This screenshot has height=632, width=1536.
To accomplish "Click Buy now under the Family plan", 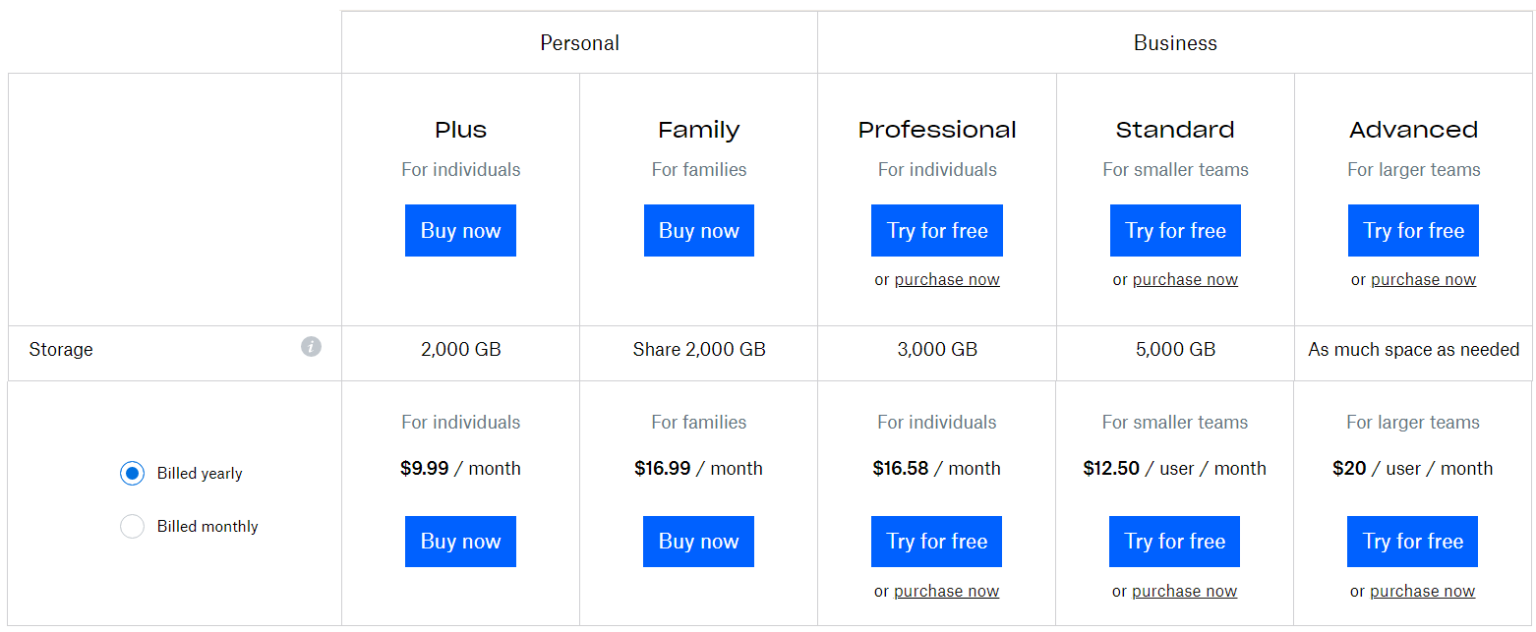I will 698,230.
